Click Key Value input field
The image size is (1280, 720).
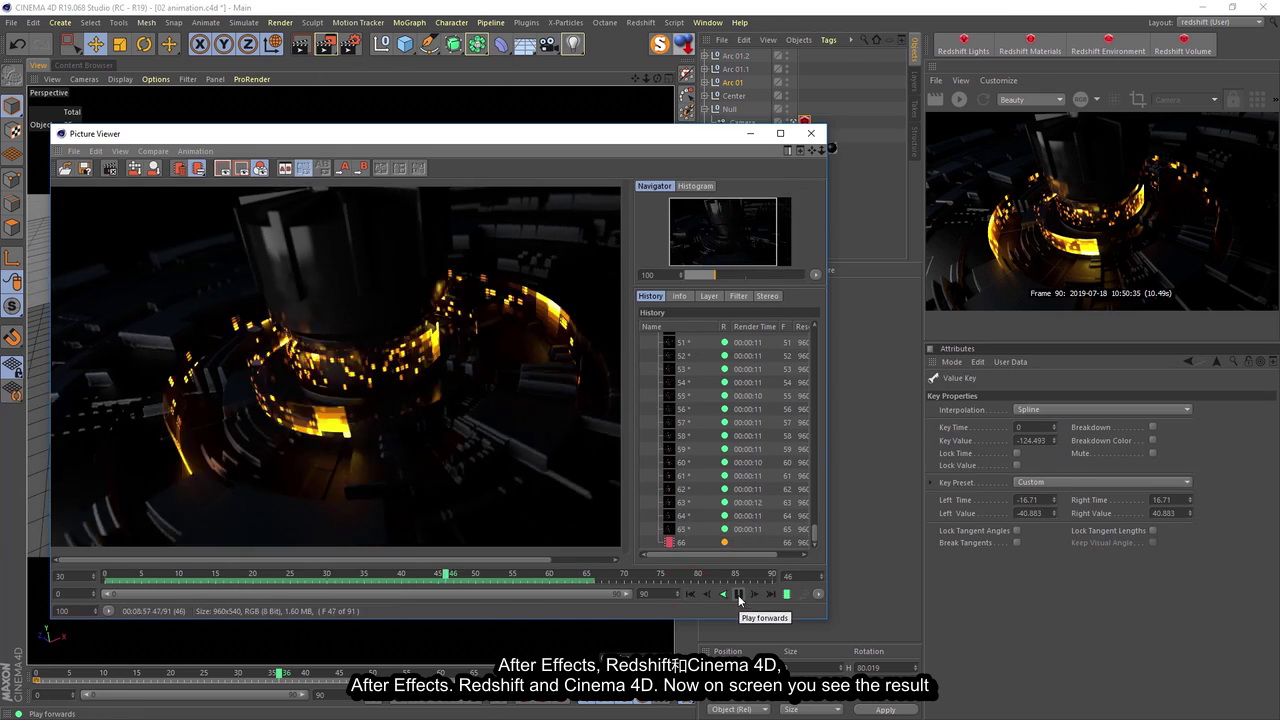pyautogui.click(x=1036, y=440)
